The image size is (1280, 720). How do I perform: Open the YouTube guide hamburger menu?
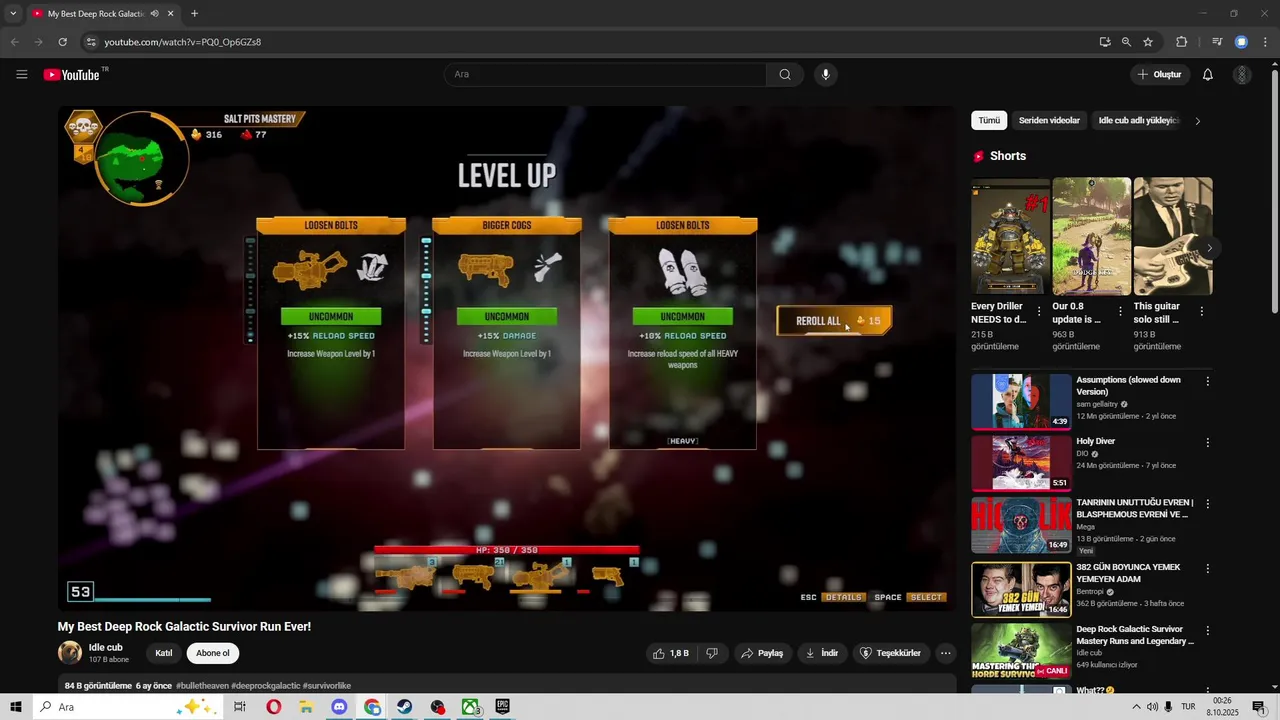coord(22,74)
